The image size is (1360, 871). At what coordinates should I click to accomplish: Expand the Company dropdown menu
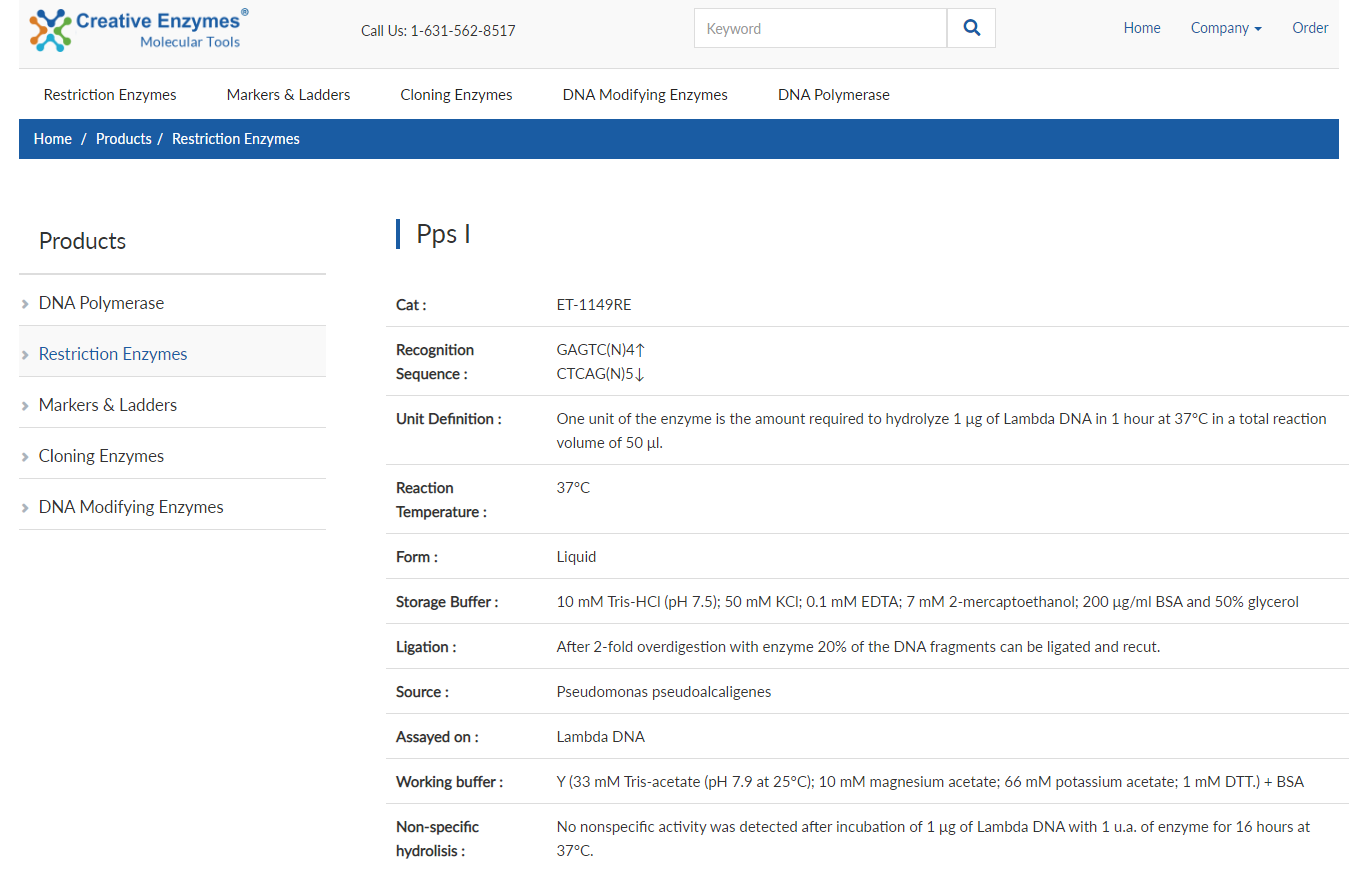[x=1226, y=28]
